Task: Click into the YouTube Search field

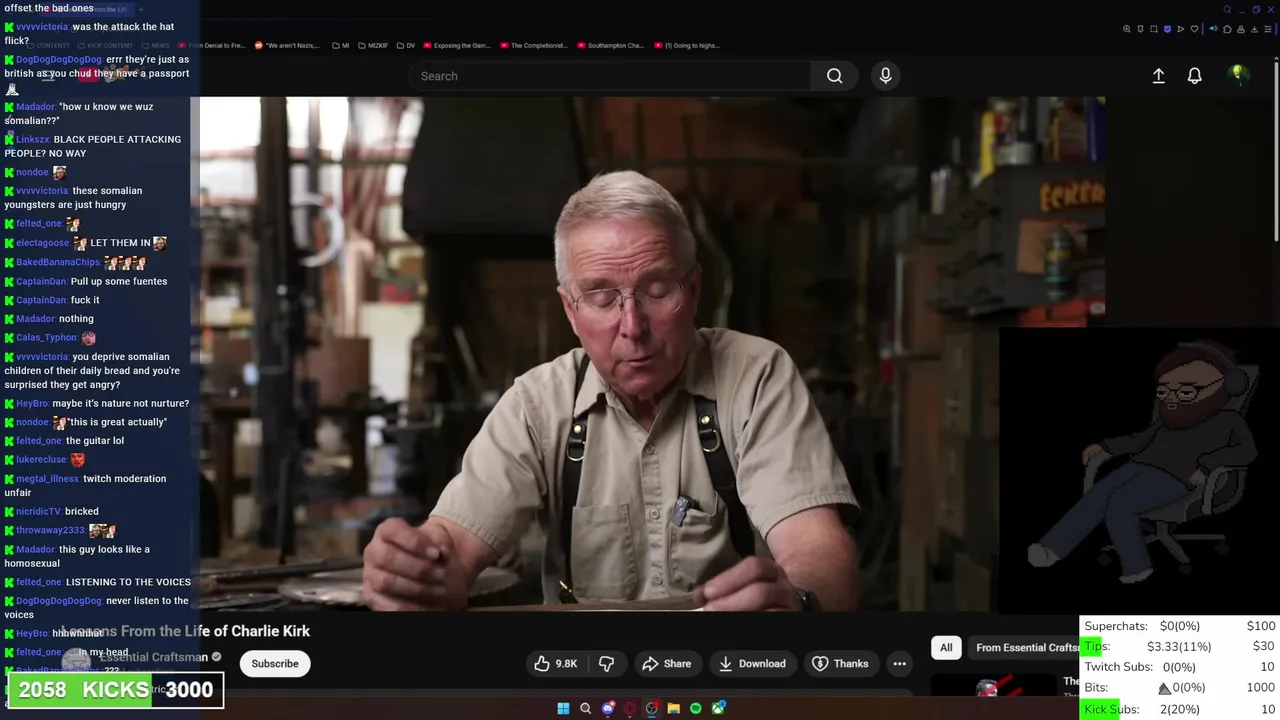Action: click(610, 76)
